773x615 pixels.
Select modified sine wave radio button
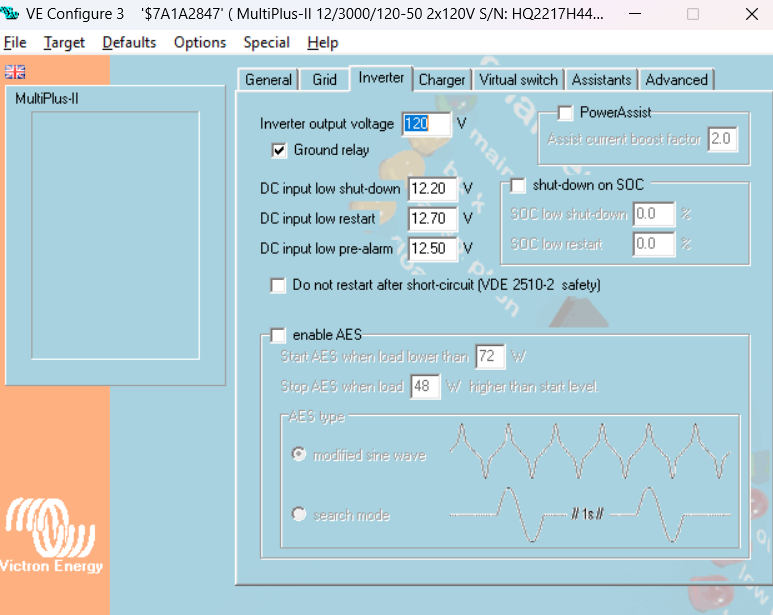(299, 454)
